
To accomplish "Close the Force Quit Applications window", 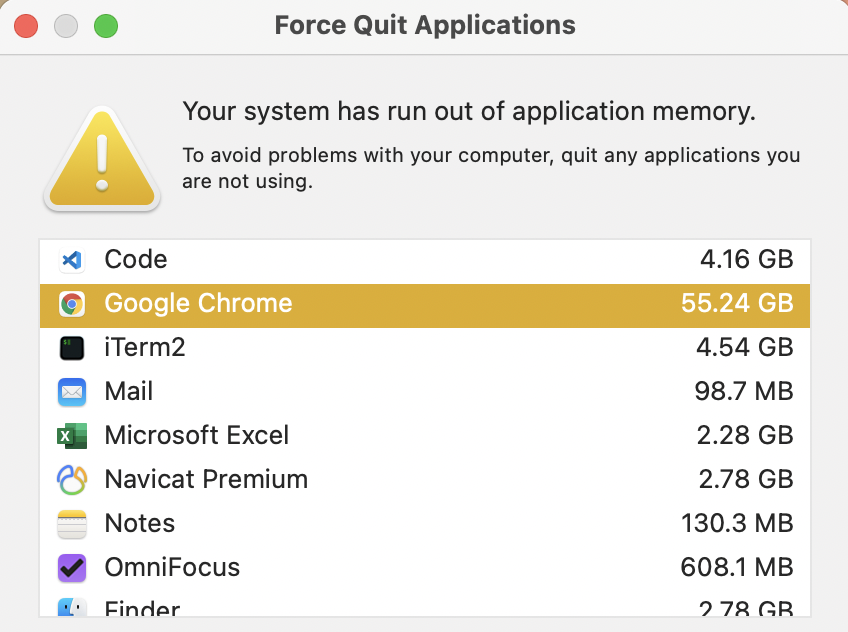I will (27, 27).
